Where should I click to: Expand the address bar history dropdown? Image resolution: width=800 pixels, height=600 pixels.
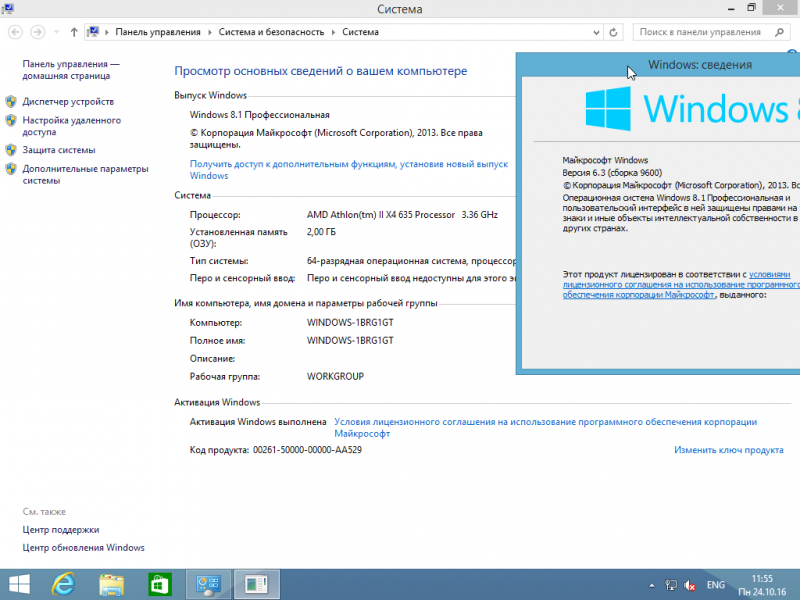(596, 32)
